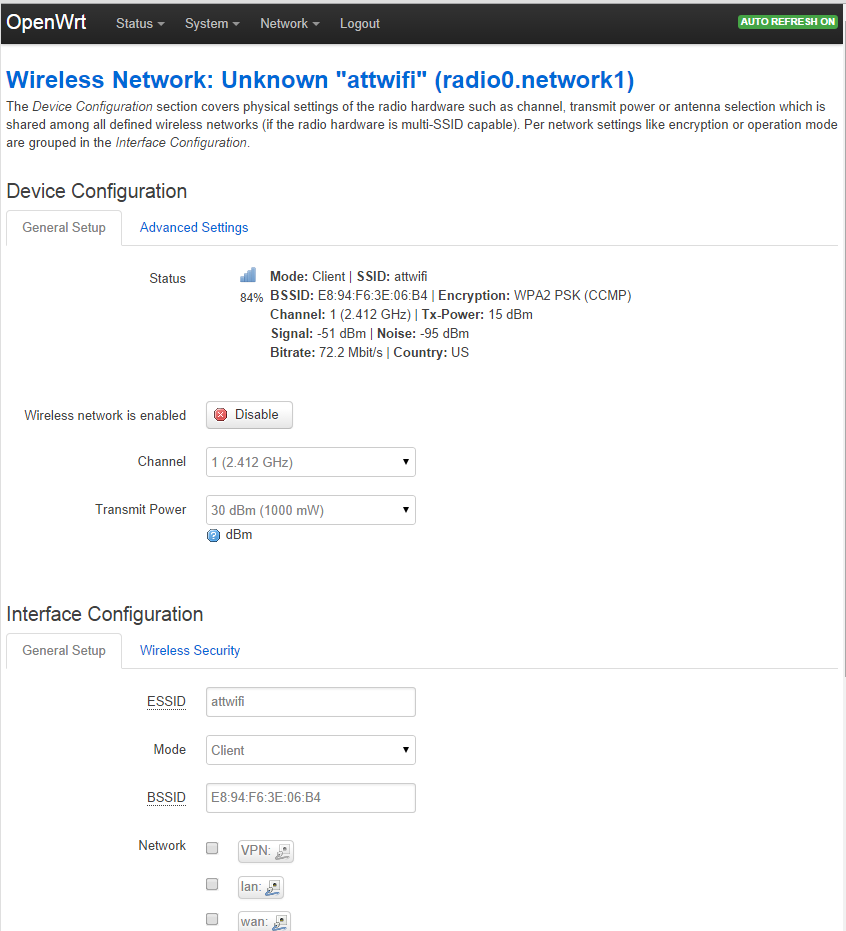
Task: Click the wan network interface icon
Action: tap(280, 922)
